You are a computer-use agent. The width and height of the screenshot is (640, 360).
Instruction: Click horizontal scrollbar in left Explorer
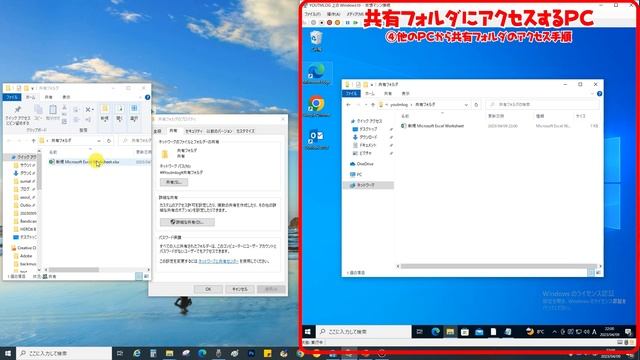coord(74,270)
